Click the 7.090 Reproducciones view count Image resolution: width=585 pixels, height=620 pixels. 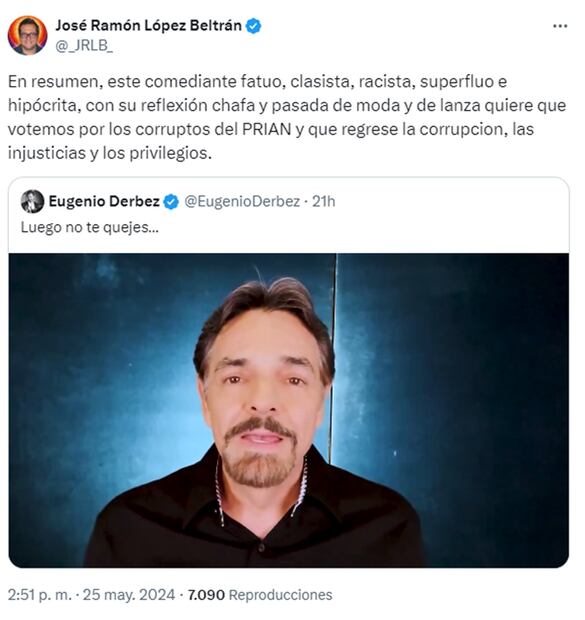coord(260,595)
